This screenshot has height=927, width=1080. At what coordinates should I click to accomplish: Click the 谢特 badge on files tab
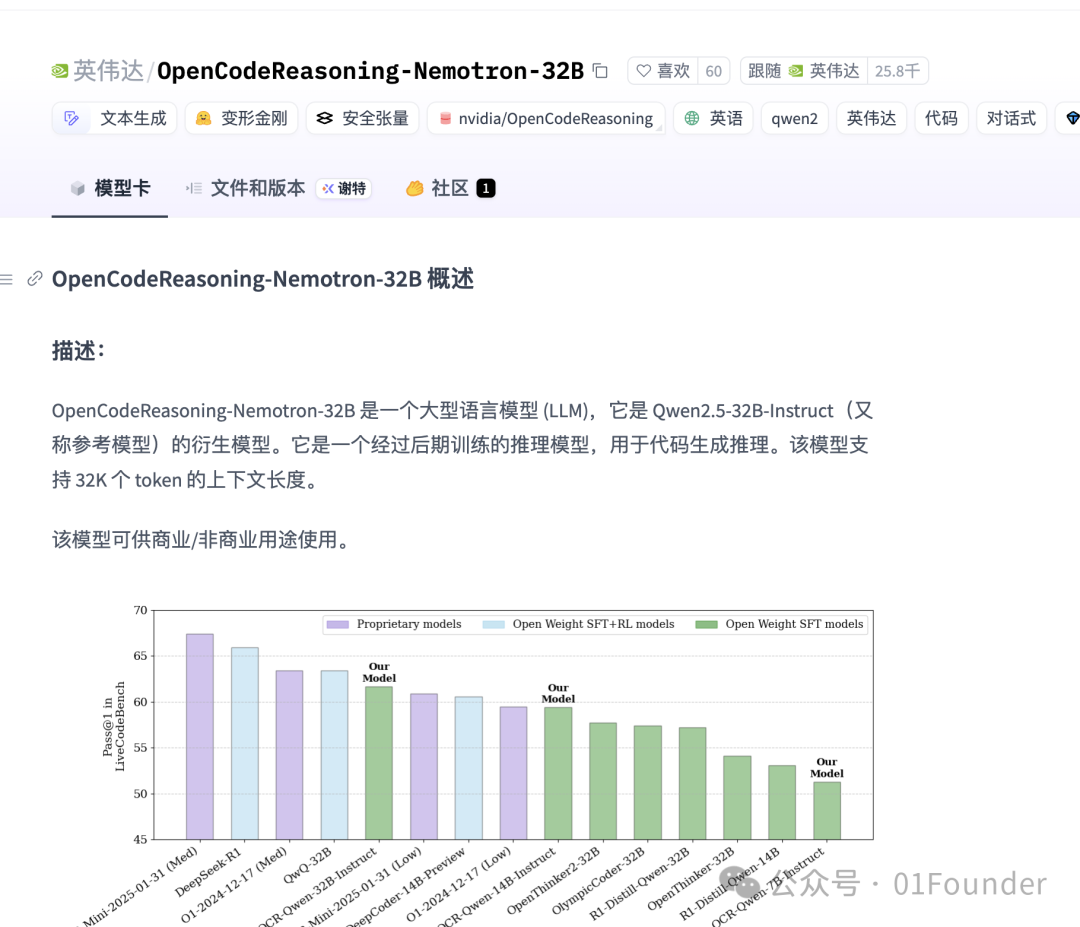tap(344, 189)
